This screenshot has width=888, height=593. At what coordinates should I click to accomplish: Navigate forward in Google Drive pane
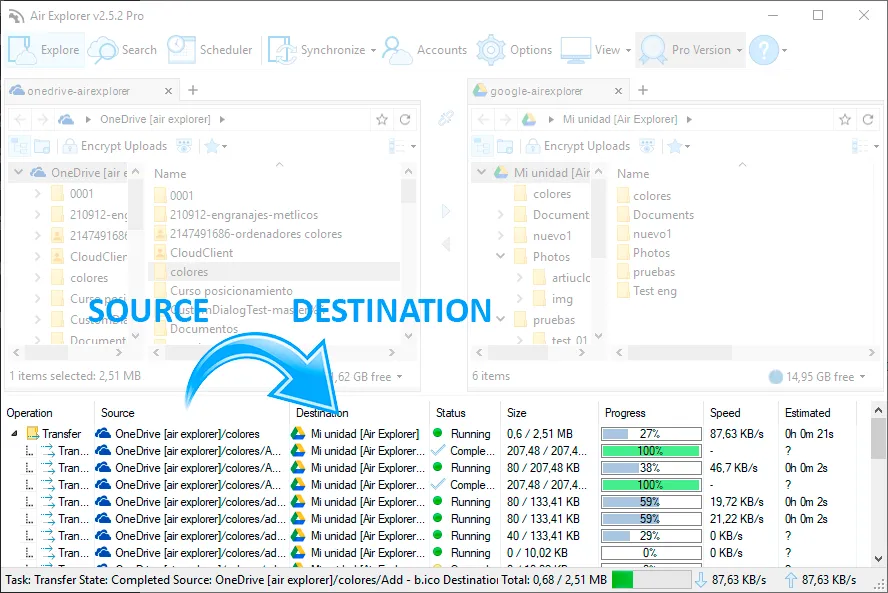click(x=506, y=120)
